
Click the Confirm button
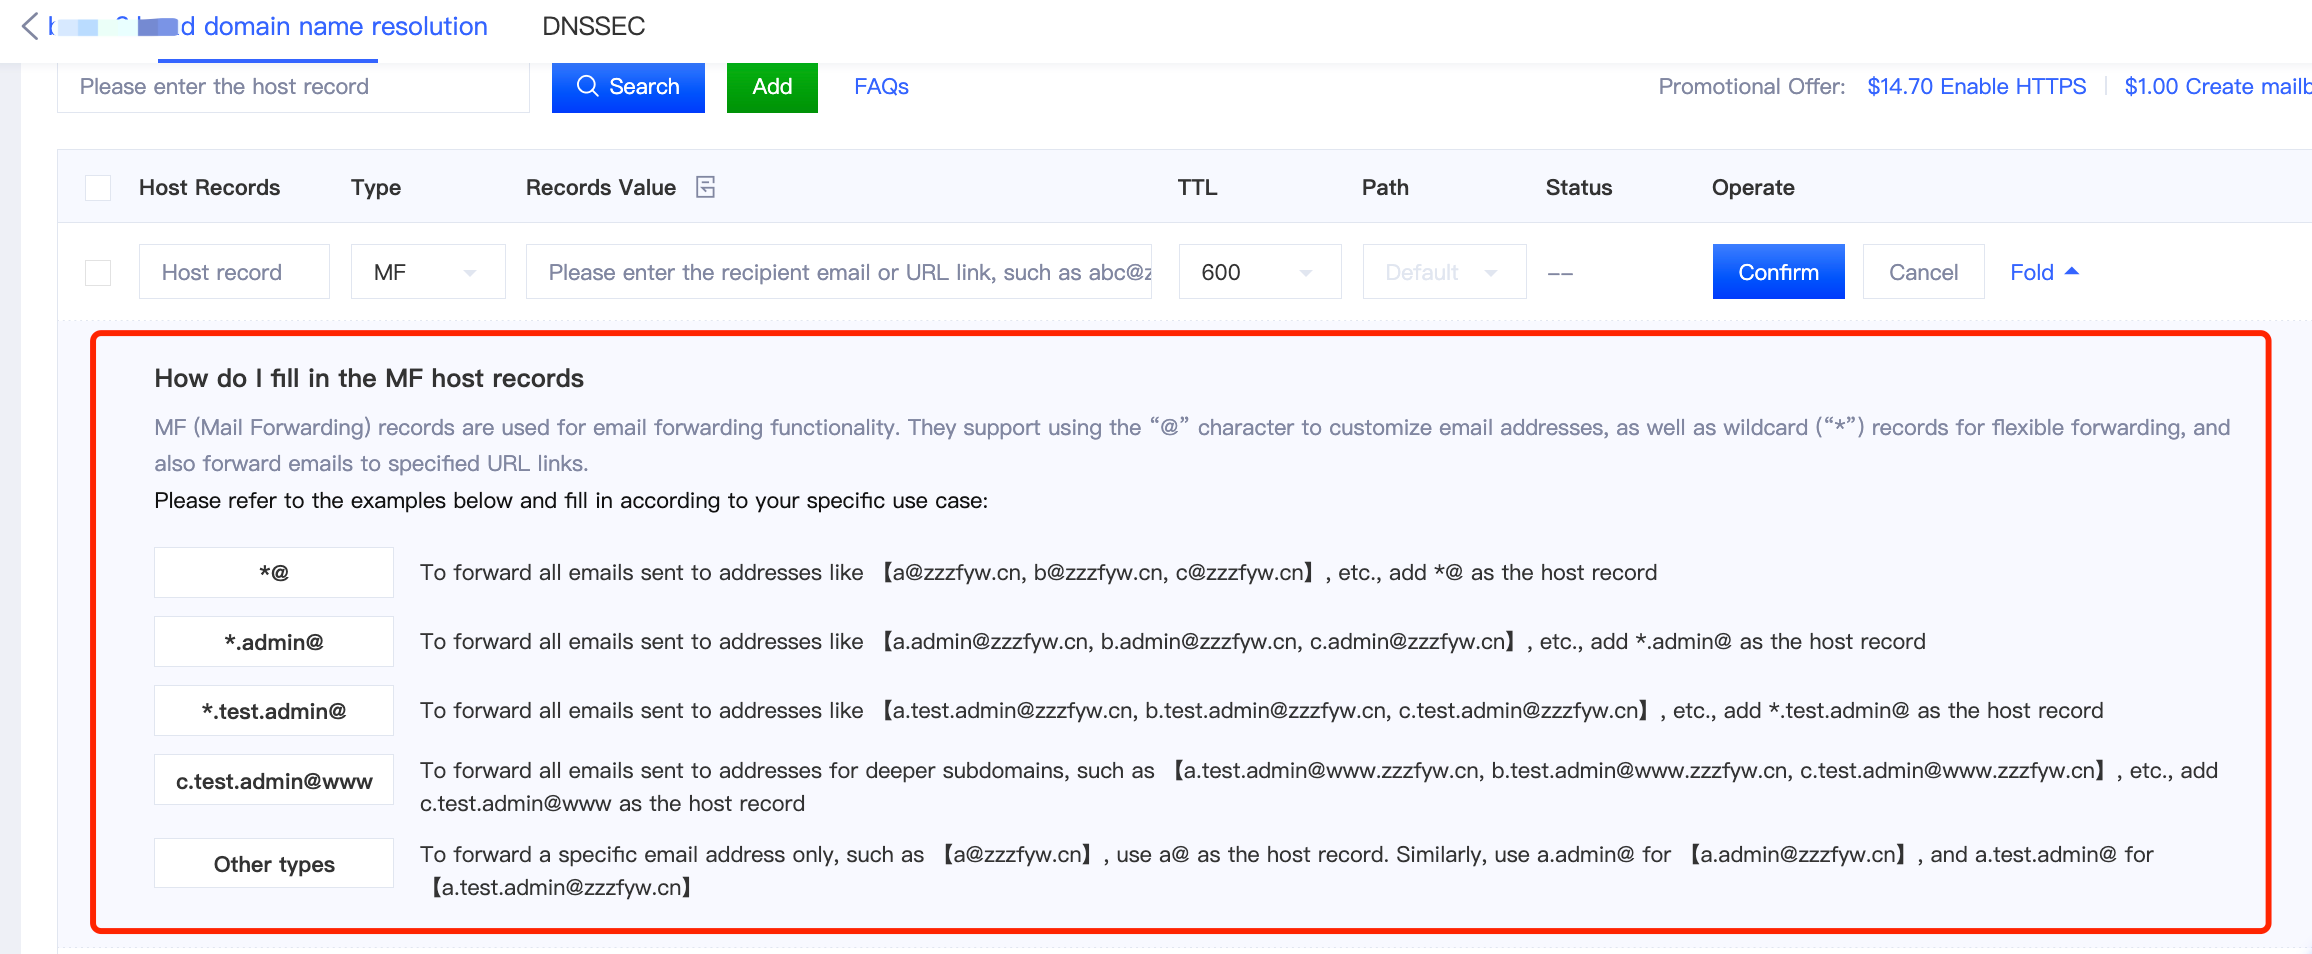[x=1777, y=272]
